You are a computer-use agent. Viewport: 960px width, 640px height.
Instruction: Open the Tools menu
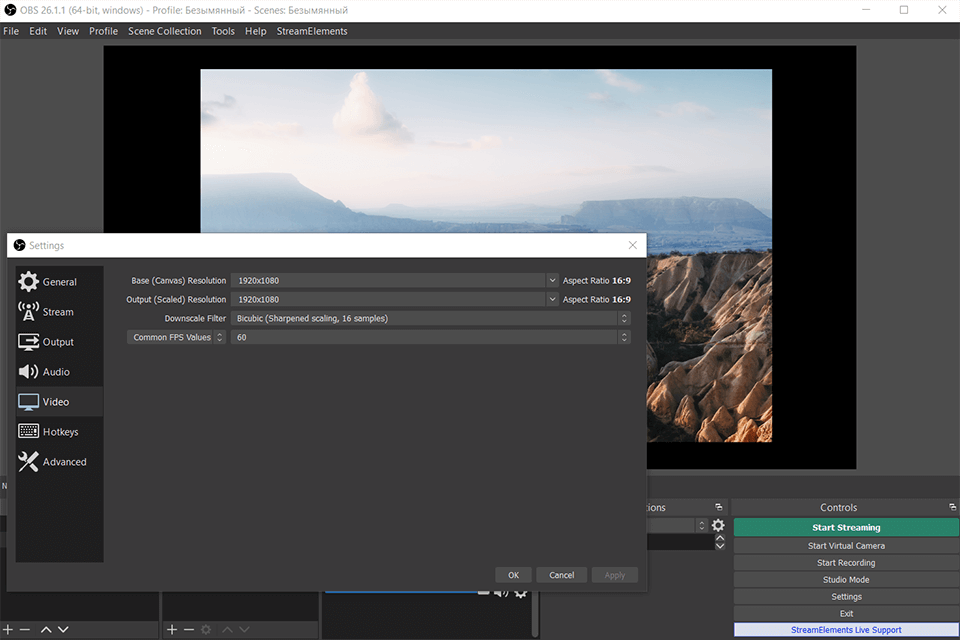(x=223, y=31)
